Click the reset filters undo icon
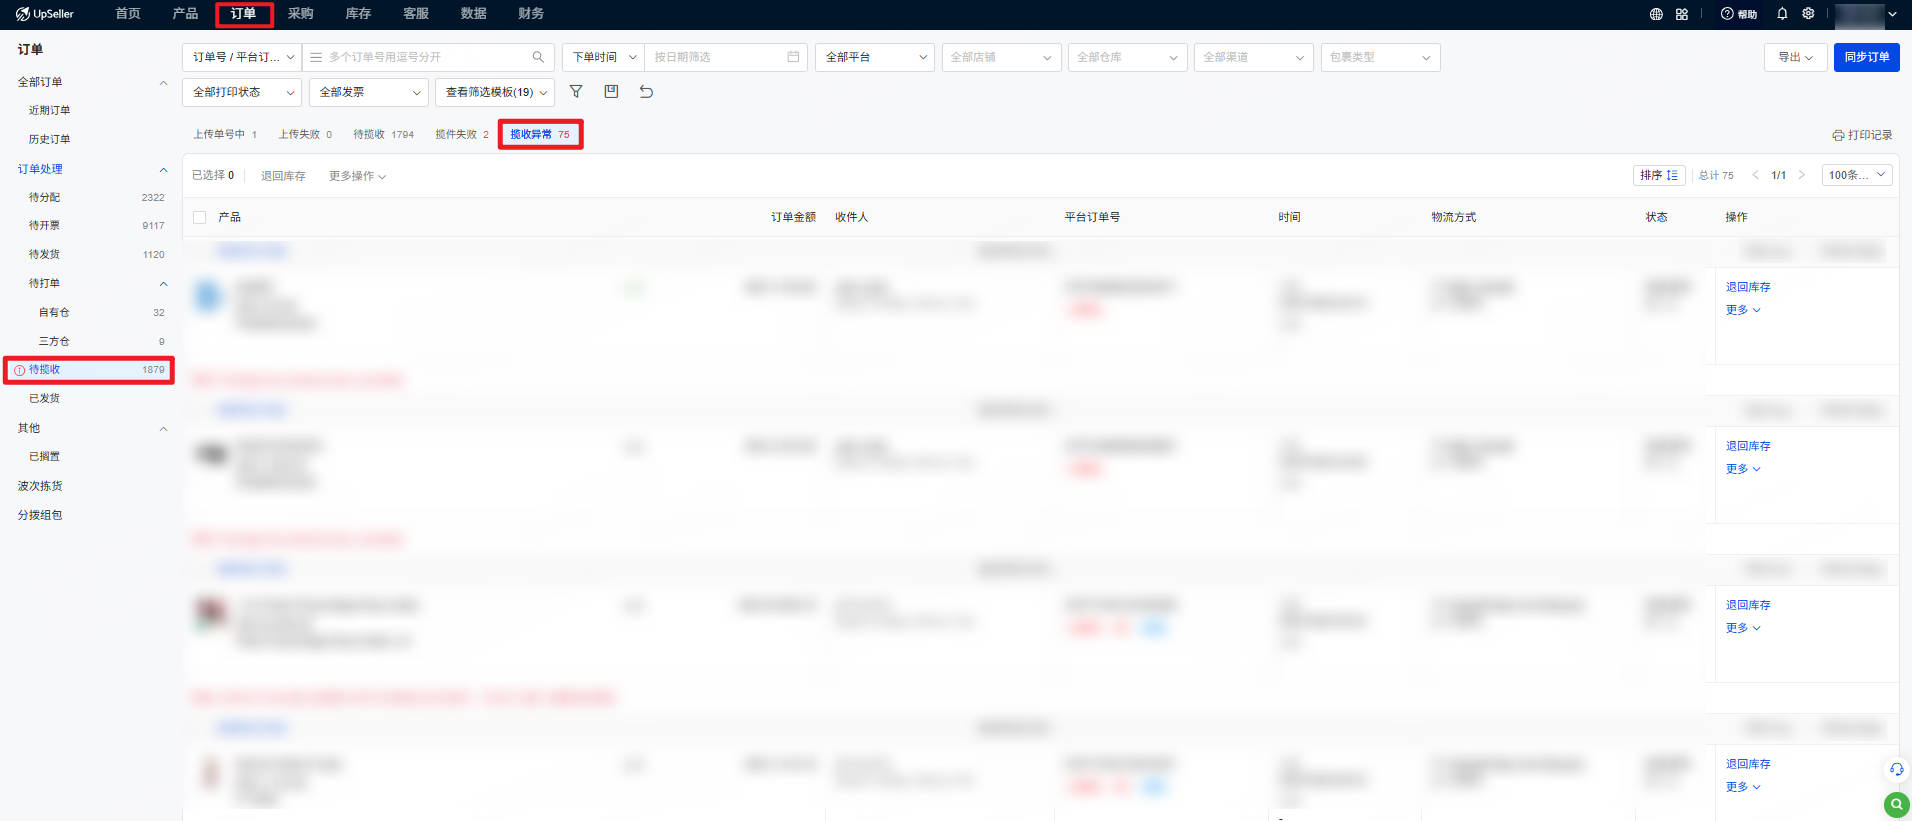The height and width of the screenshot is (821, 1912). tap(646, 91)
